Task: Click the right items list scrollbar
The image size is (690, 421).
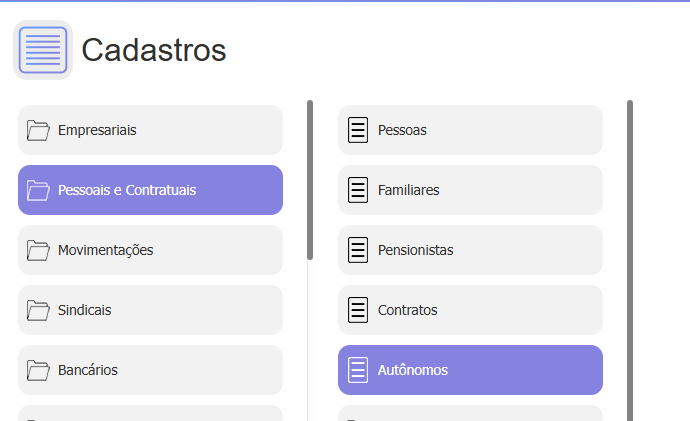Action: [630, 260]
